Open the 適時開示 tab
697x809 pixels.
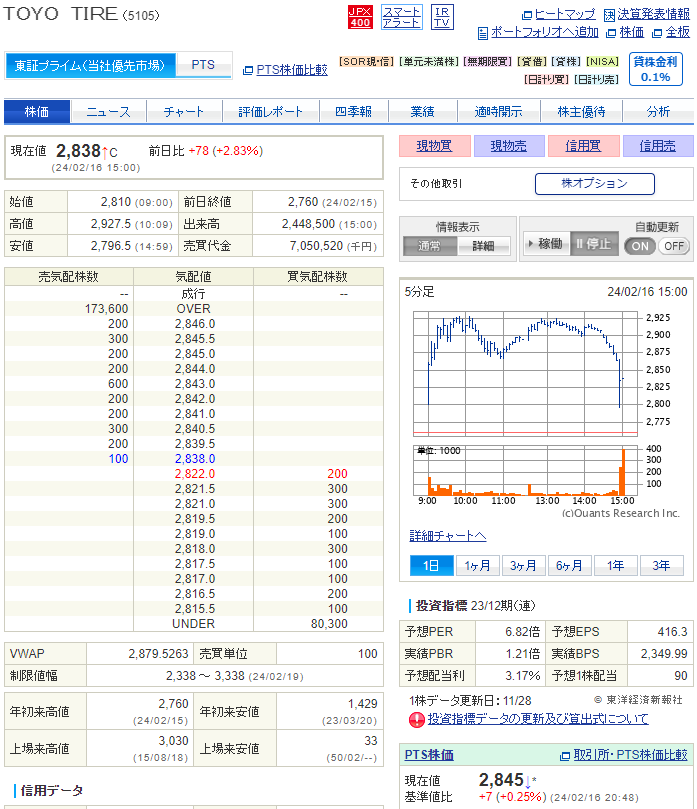tap(498, 111)
